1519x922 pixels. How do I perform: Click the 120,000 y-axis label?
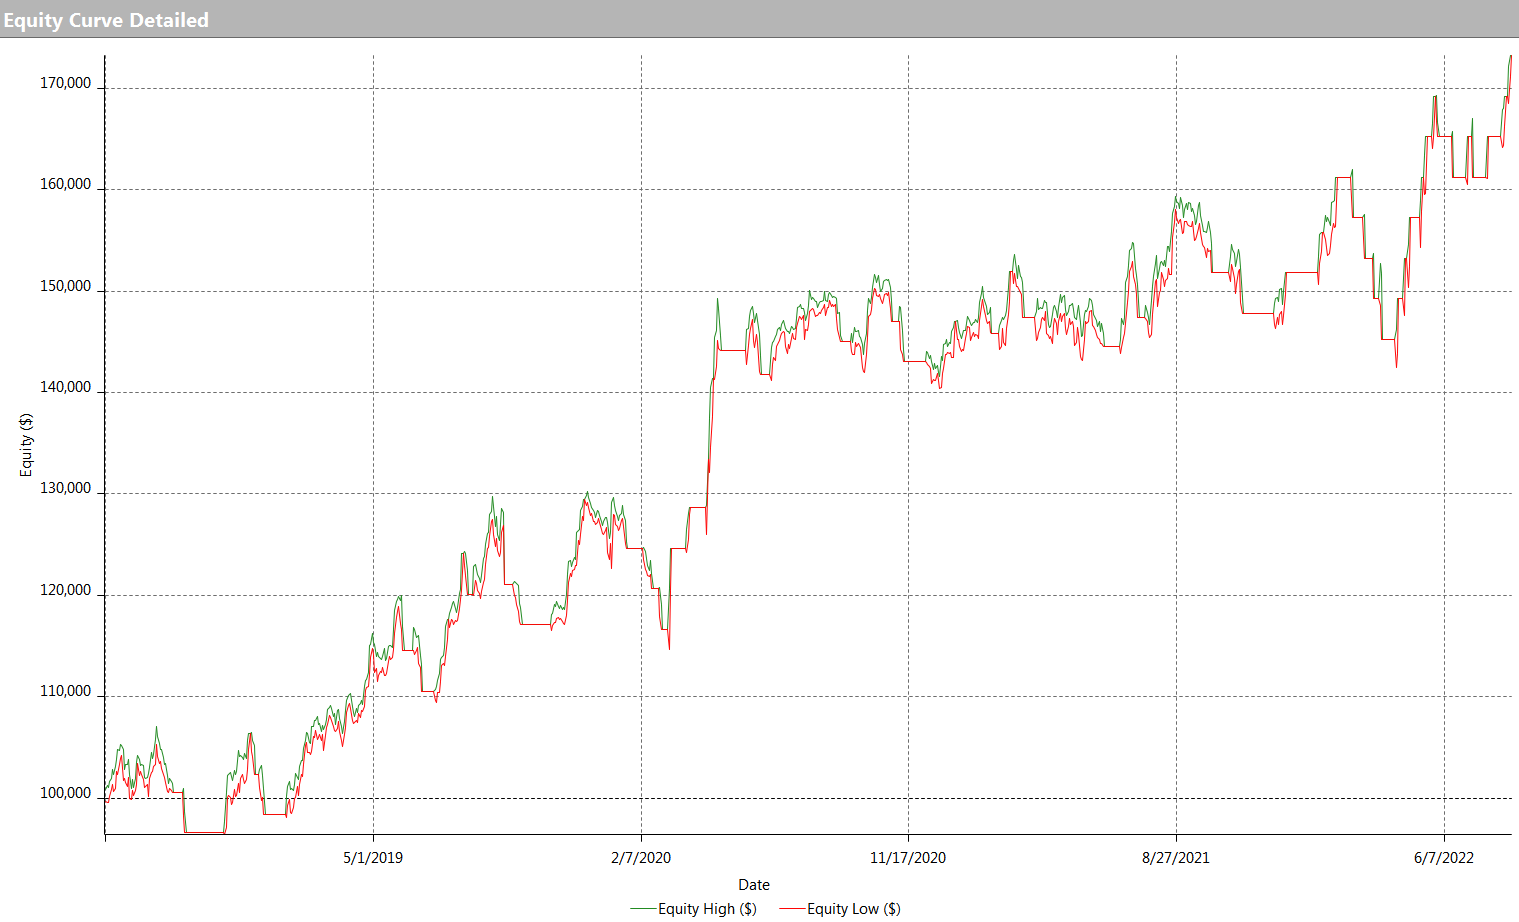(65, 591)
